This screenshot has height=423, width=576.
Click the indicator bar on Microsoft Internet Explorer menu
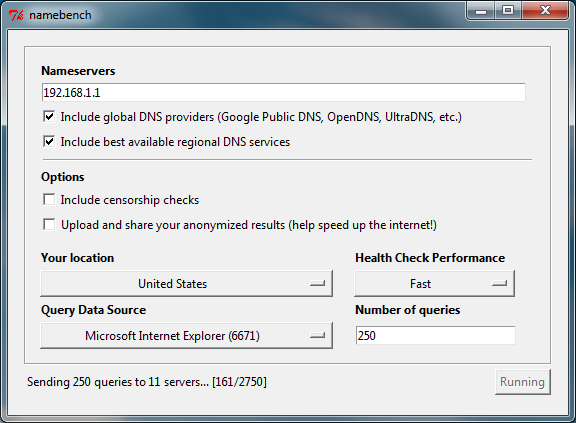(x=317, y=335)
